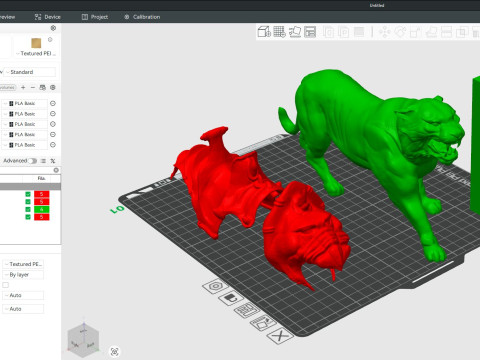Click the Add object cube icon
This screenshot has width=480, height=360.
[x=264, y=32]
